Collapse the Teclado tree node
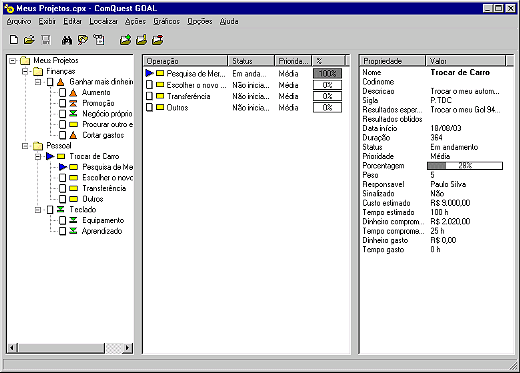This screenshot has height=373, width=520. click(x=38, y=210)
